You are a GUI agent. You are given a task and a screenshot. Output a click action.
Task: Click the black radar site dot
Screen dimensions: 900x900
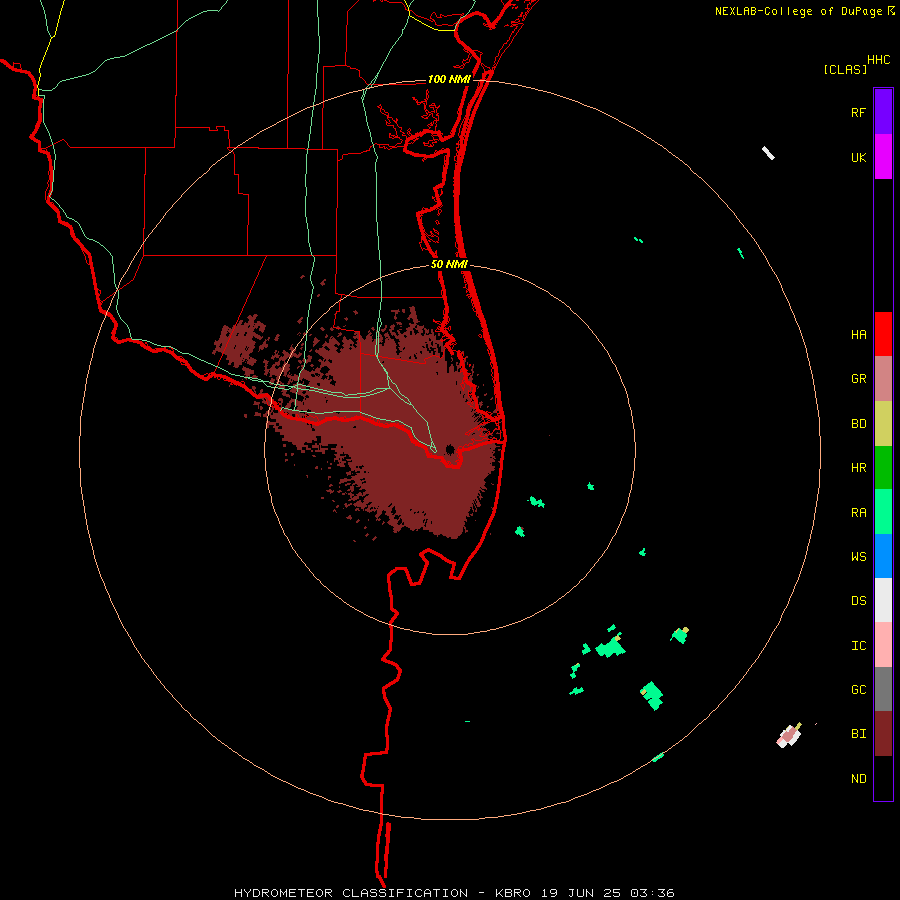pyautogui.click(x=450, y=449)
